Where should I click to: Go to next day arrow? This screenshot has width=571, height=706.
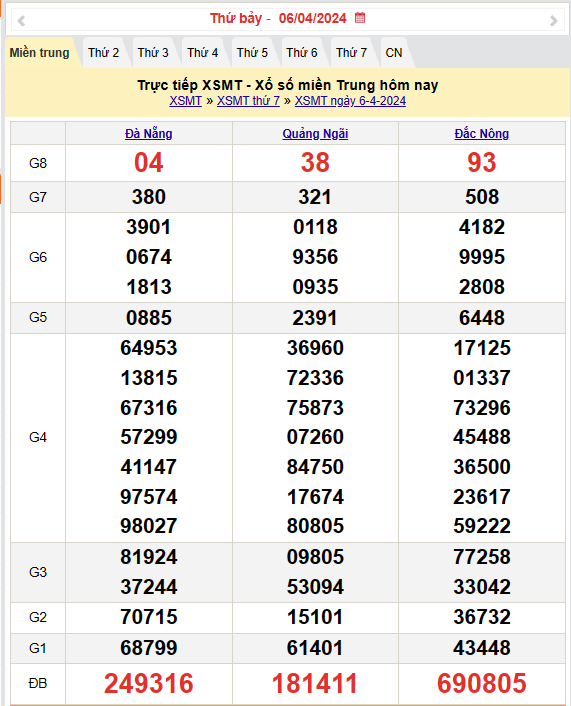click(553, 20)
